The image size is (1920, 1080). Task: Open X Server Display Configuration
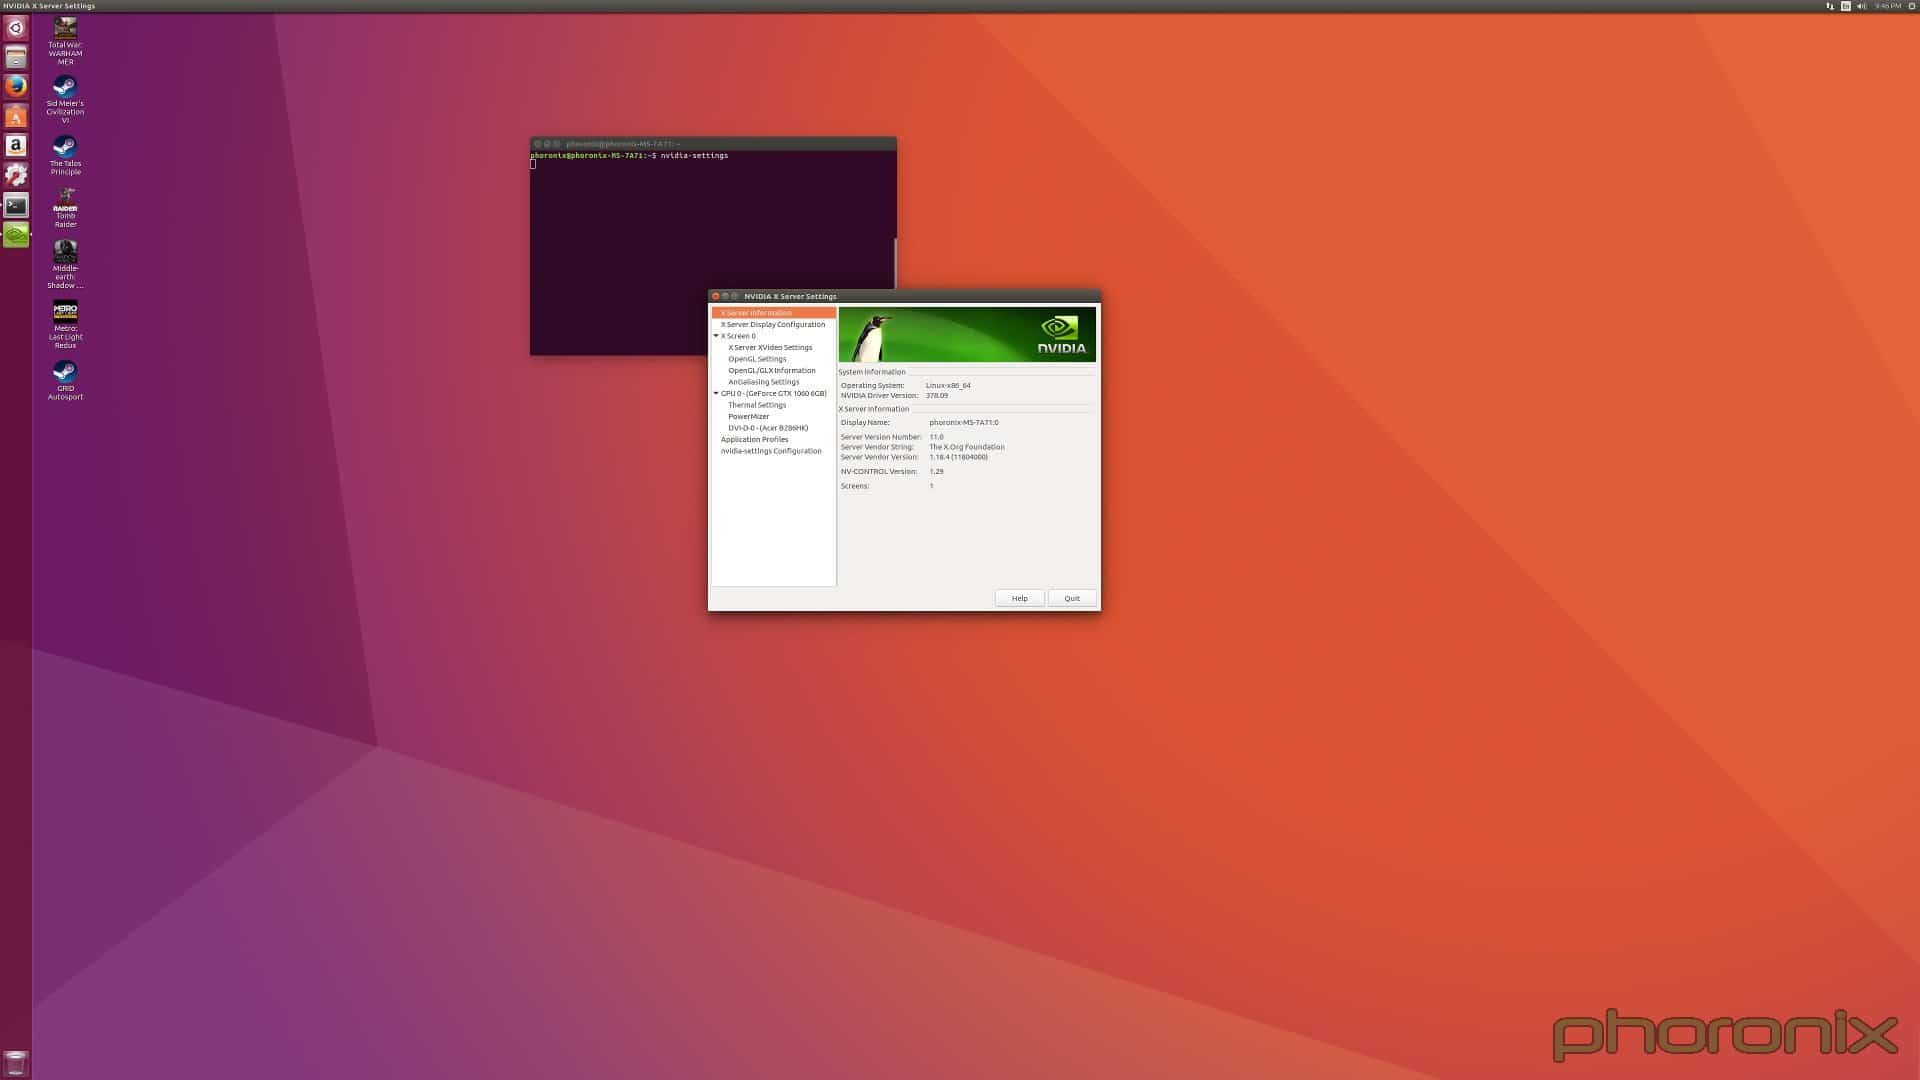(773, 324)
